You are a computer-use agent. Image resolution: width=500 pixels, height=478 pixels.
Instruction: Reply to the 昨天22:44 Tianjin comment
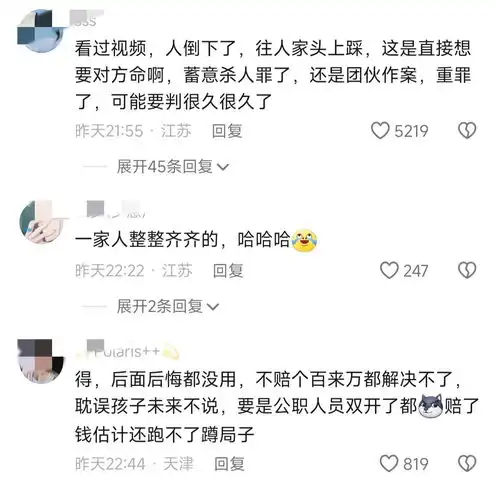(x=229, y=464)
